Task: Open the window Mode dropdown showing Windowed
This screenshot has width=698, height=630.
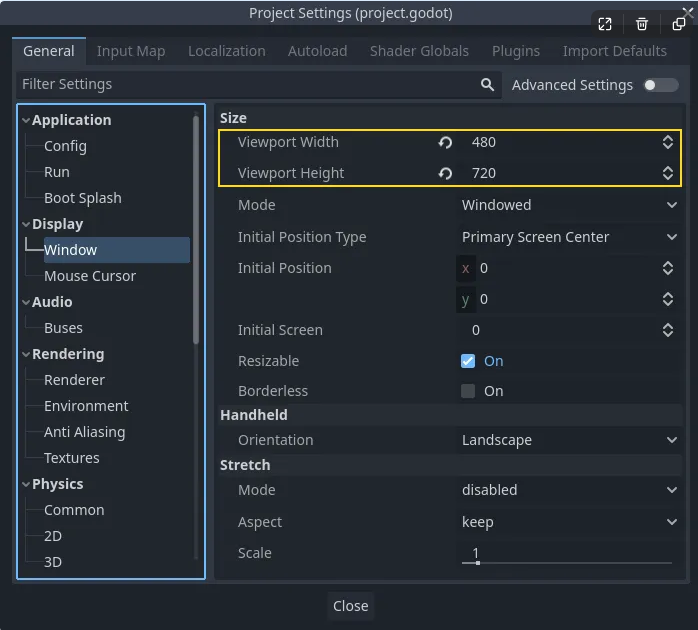Action: [568, 205]
